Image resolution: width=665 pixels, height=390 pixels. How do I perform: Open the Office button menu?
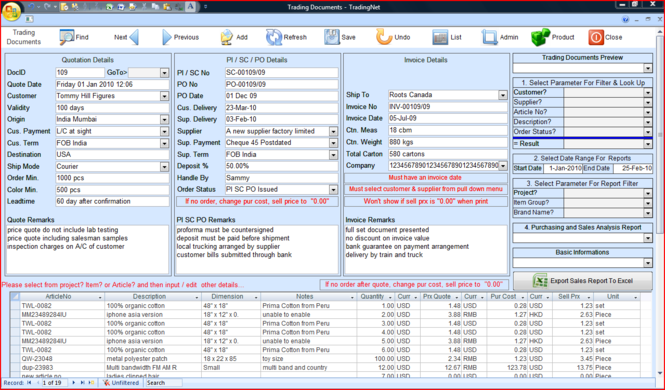point(11,11)
